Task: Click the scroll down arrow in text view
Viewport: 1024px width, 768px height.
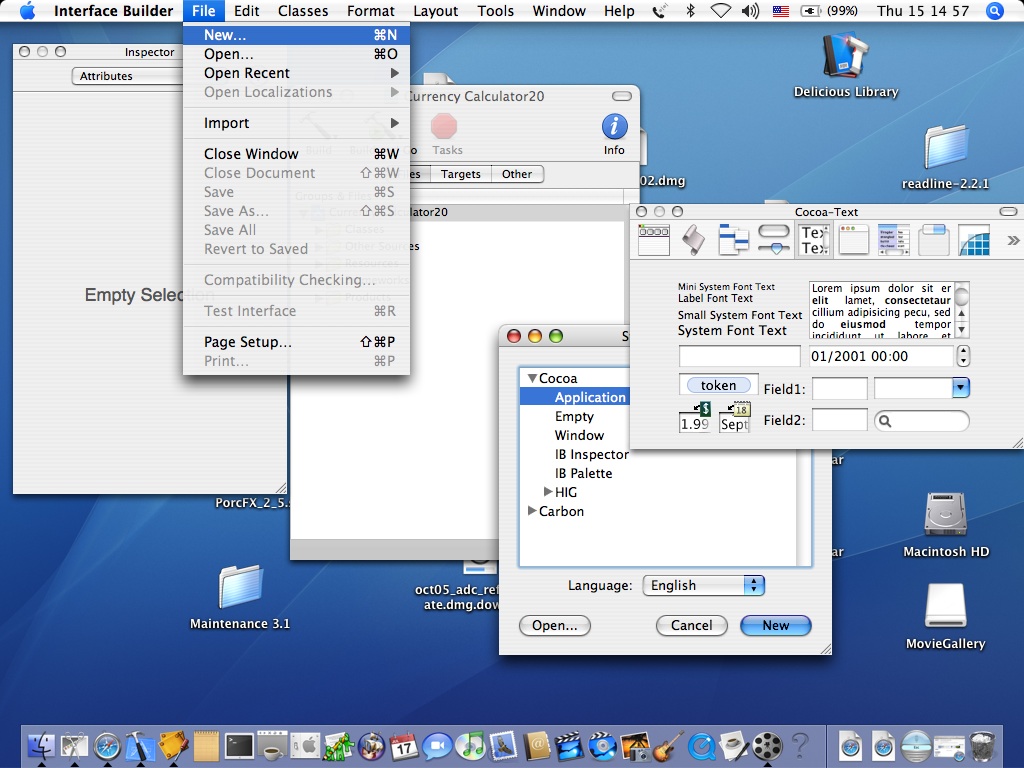Action: pyautogui.click(x=962, y=330)
